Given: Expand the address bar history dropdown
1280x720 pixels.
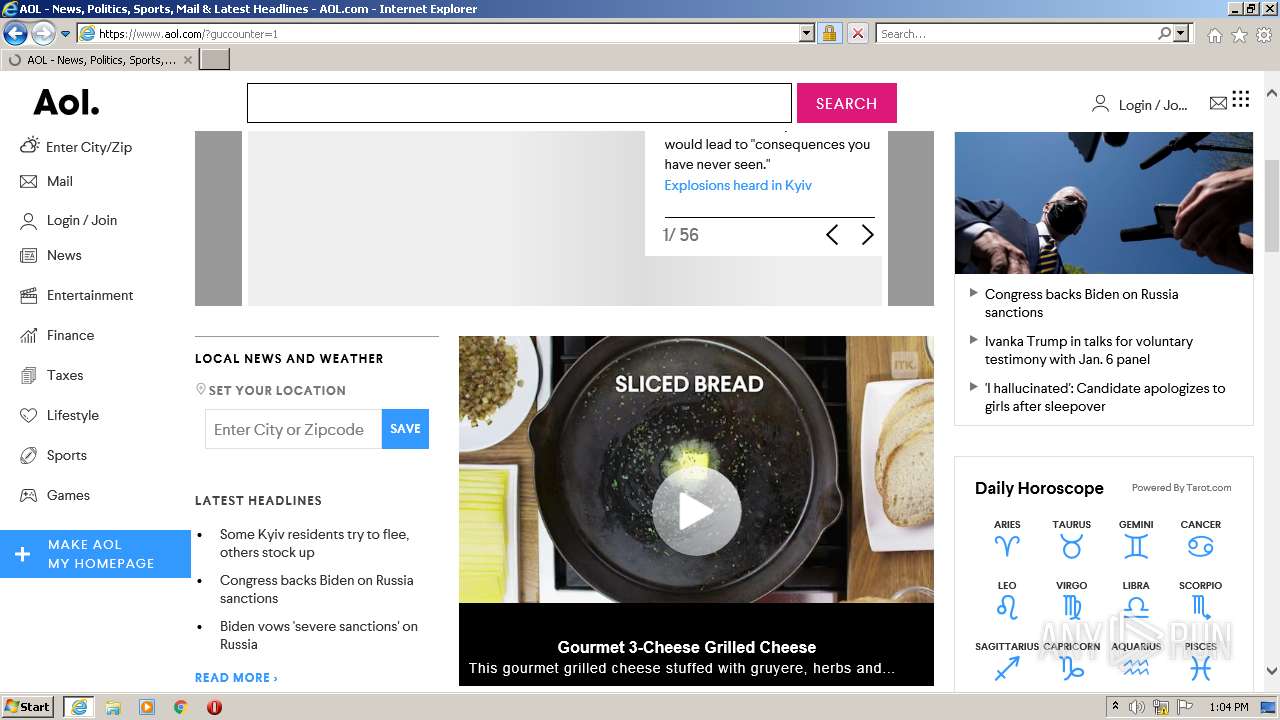Looking at the screenshot, I should pos(807,33).
